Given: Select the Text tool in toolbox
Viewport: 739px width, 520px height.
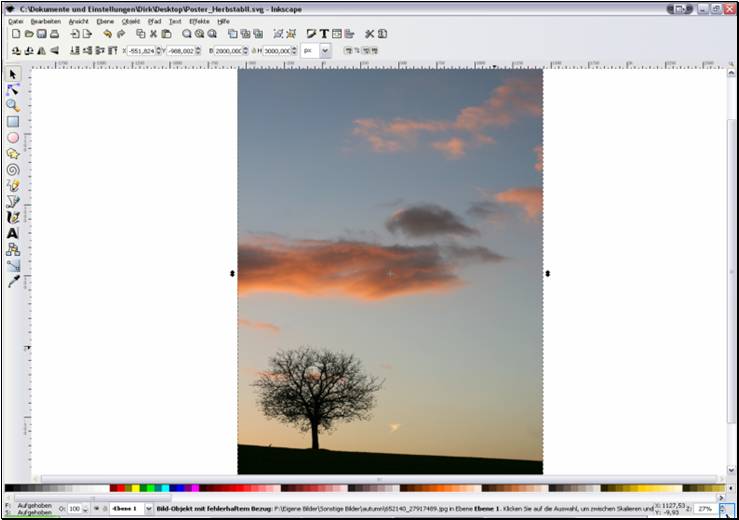Looking at the screenshot, I should [x=13, y=233].
